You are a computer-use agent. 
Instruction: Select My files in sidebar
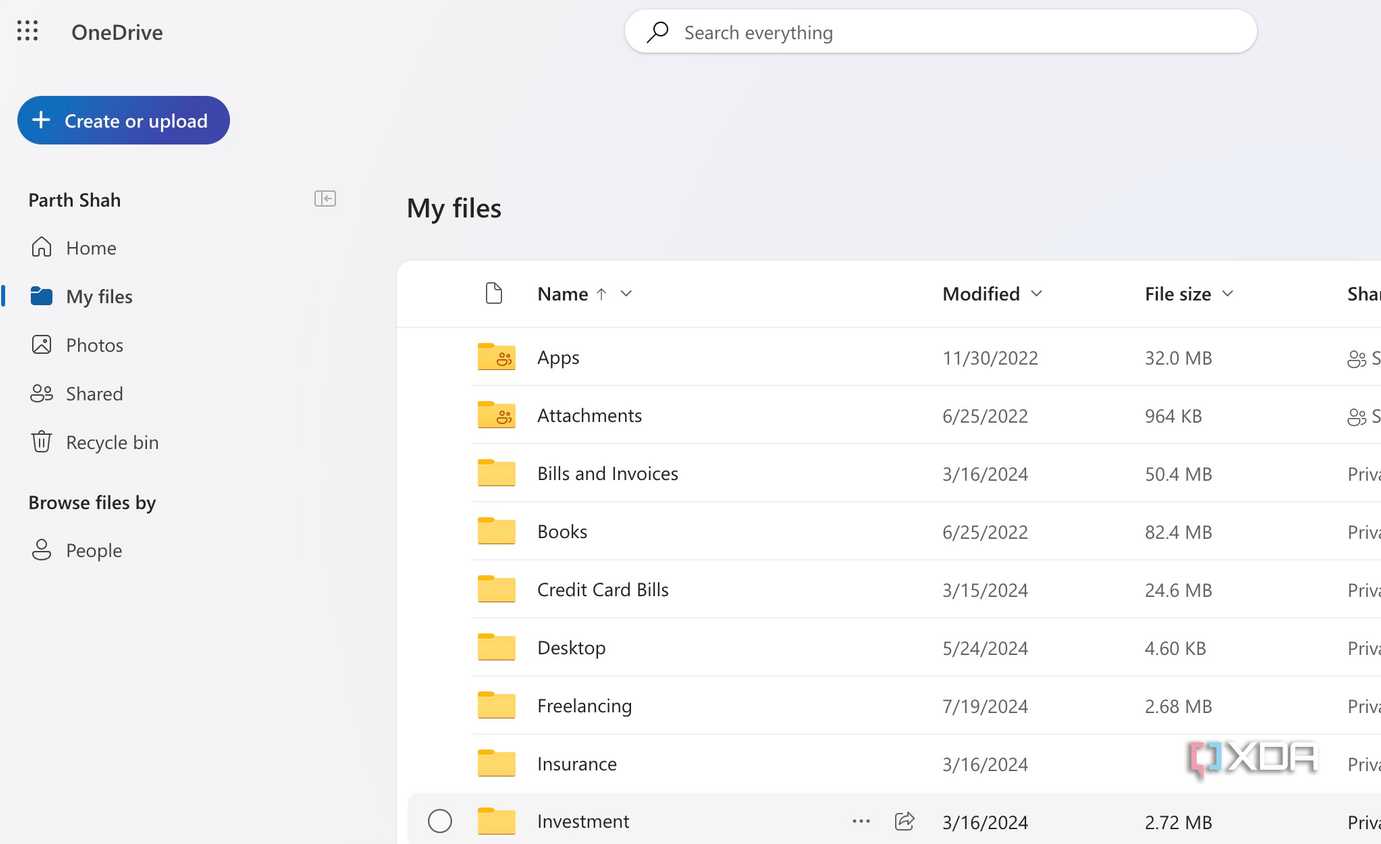click(x=81, y=296)
